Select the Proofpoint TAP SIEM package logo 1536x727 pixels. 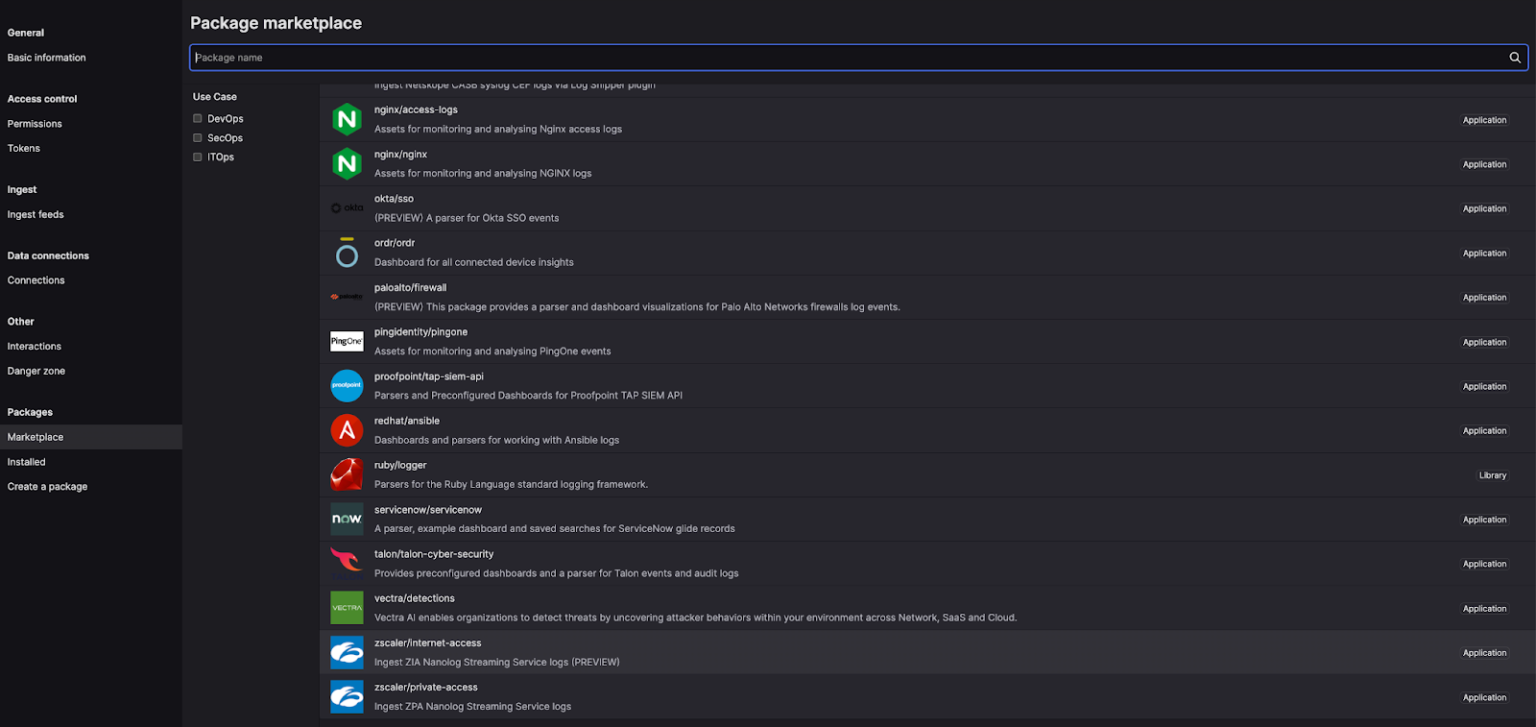point(346,386)
